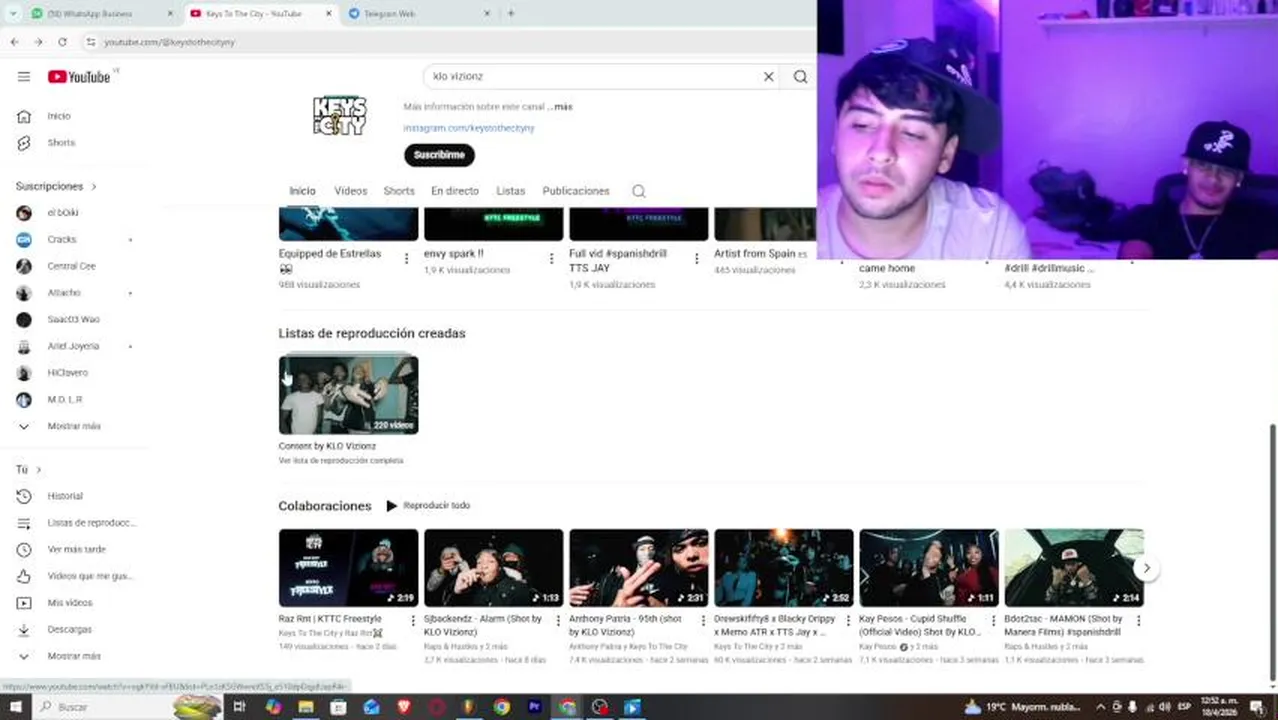Search within channel using the tab-bar magnifier
The image size is (1278, 720).
point(639,191)
